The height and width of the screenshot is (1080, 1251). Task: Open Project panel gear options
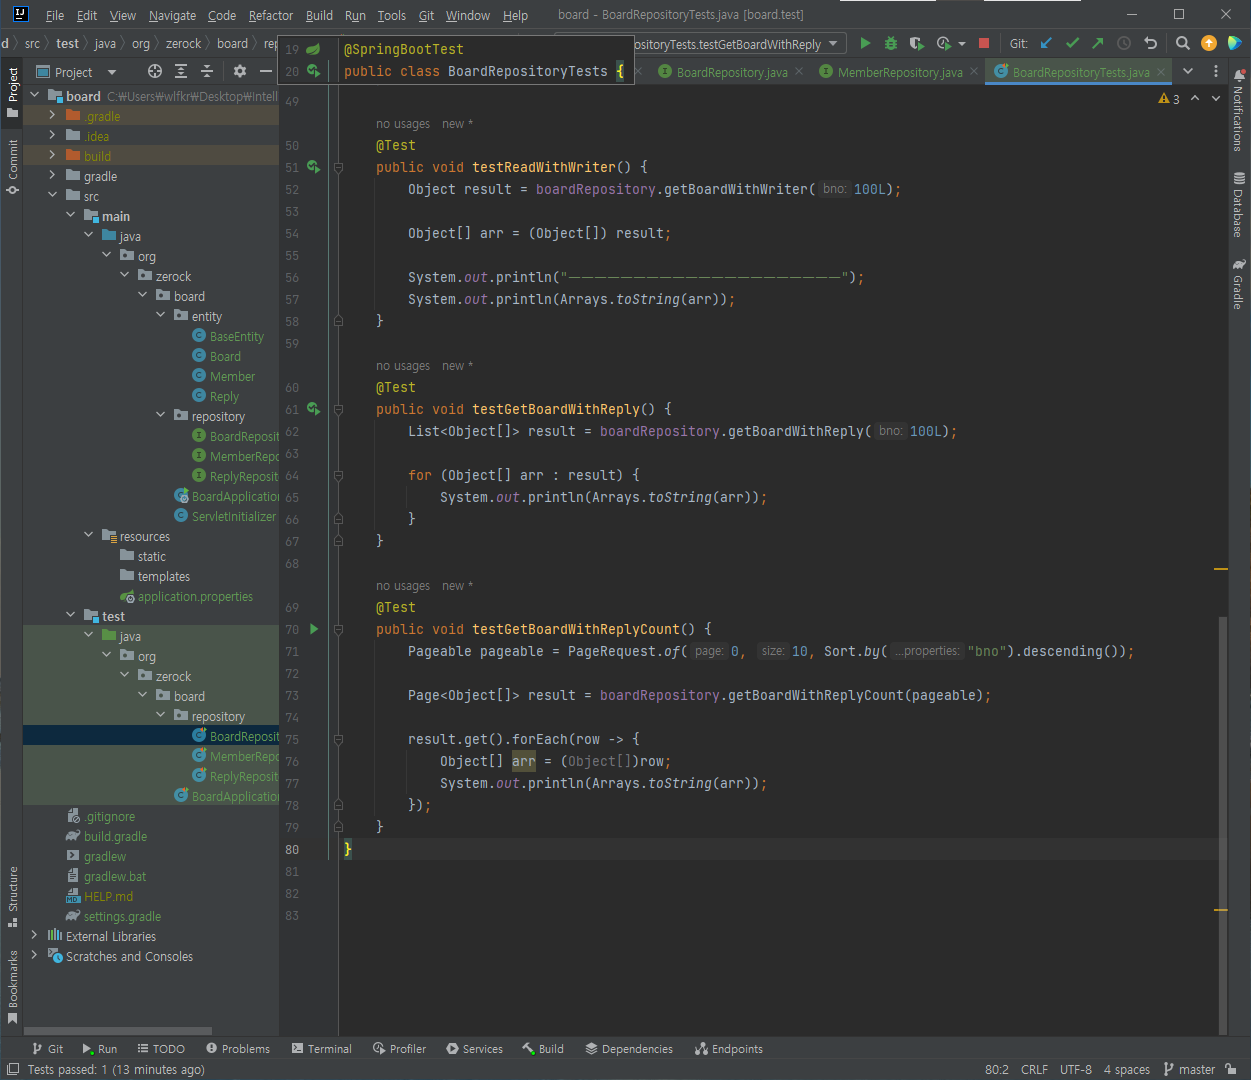239,71
